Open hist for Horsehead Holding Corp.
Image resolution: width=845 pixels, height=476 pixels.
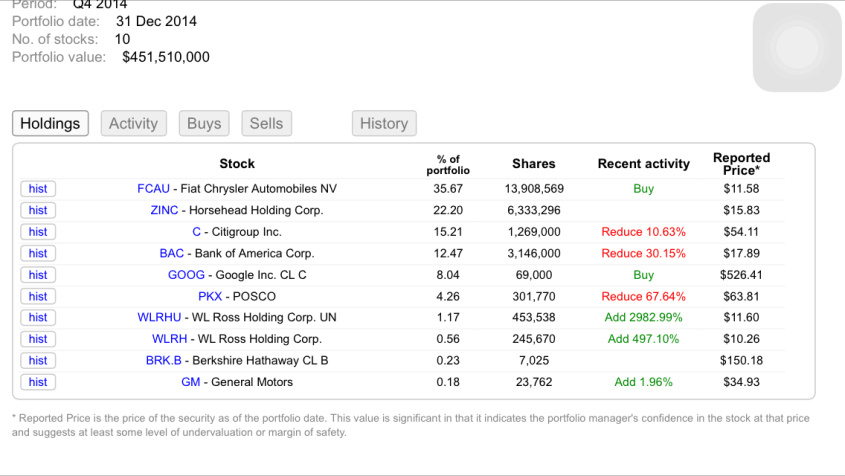[x=38, y=210]
